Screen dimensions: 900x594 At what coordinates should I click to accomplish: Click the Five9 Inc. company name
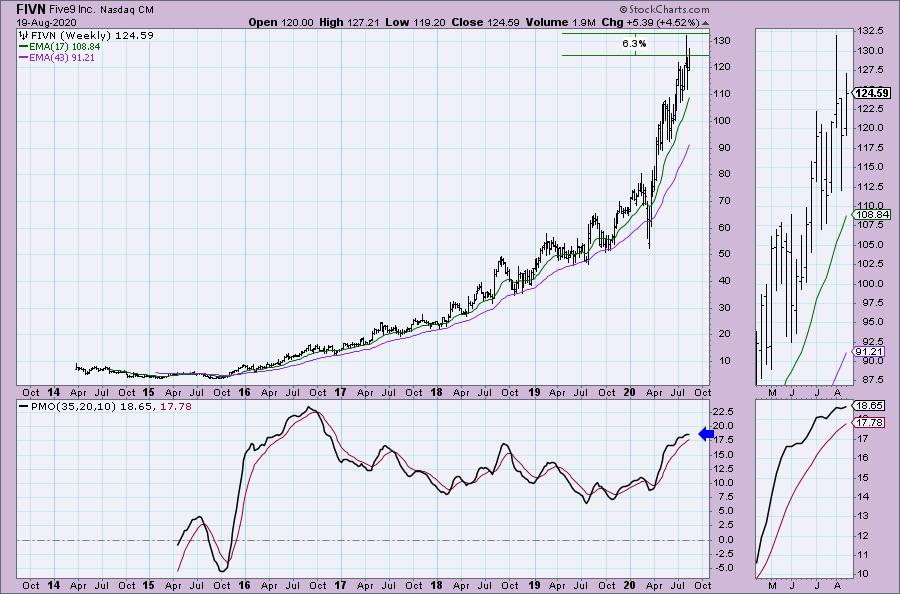(x=73, y=10)
